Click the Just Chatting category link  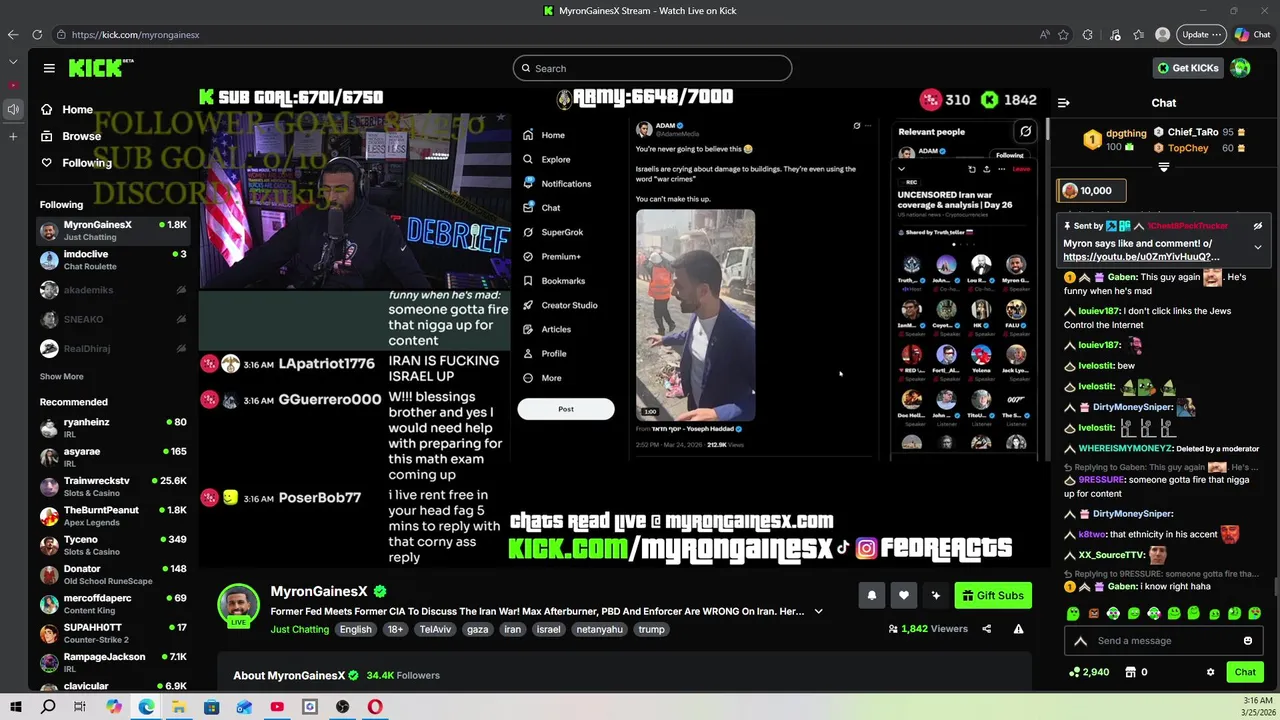[x=299, y=629]
